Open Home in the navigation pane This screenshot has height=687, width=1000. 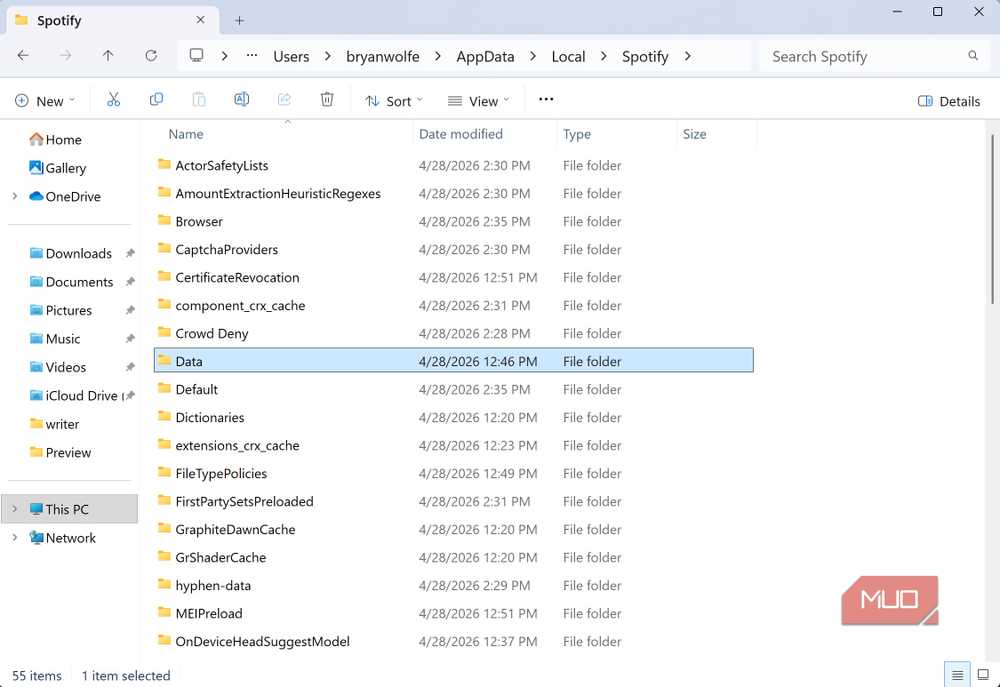coord(55,140)
